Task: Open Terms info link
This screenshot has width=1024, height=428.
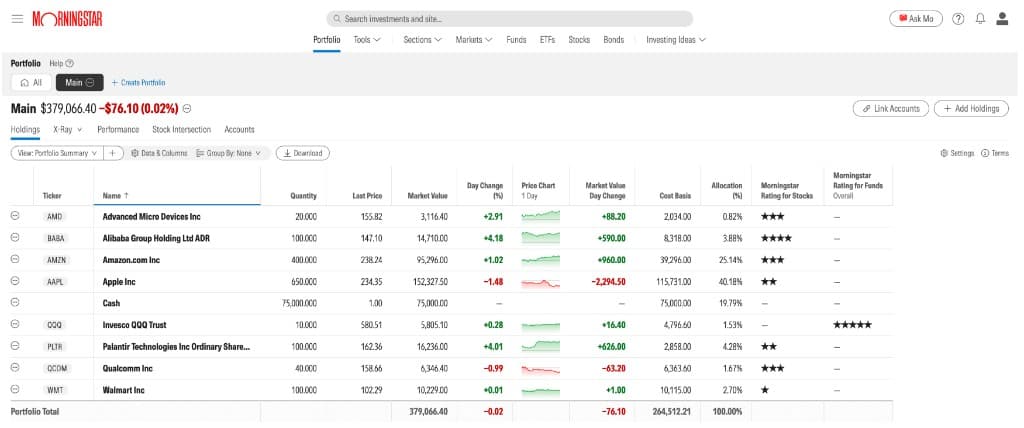Action: pos(995,153)
